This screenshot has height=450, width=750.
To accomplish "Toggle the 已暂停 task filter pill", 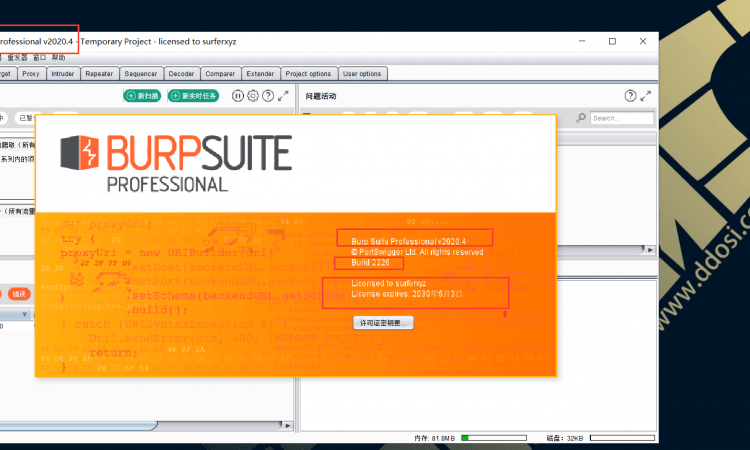I will pos(27,118).
